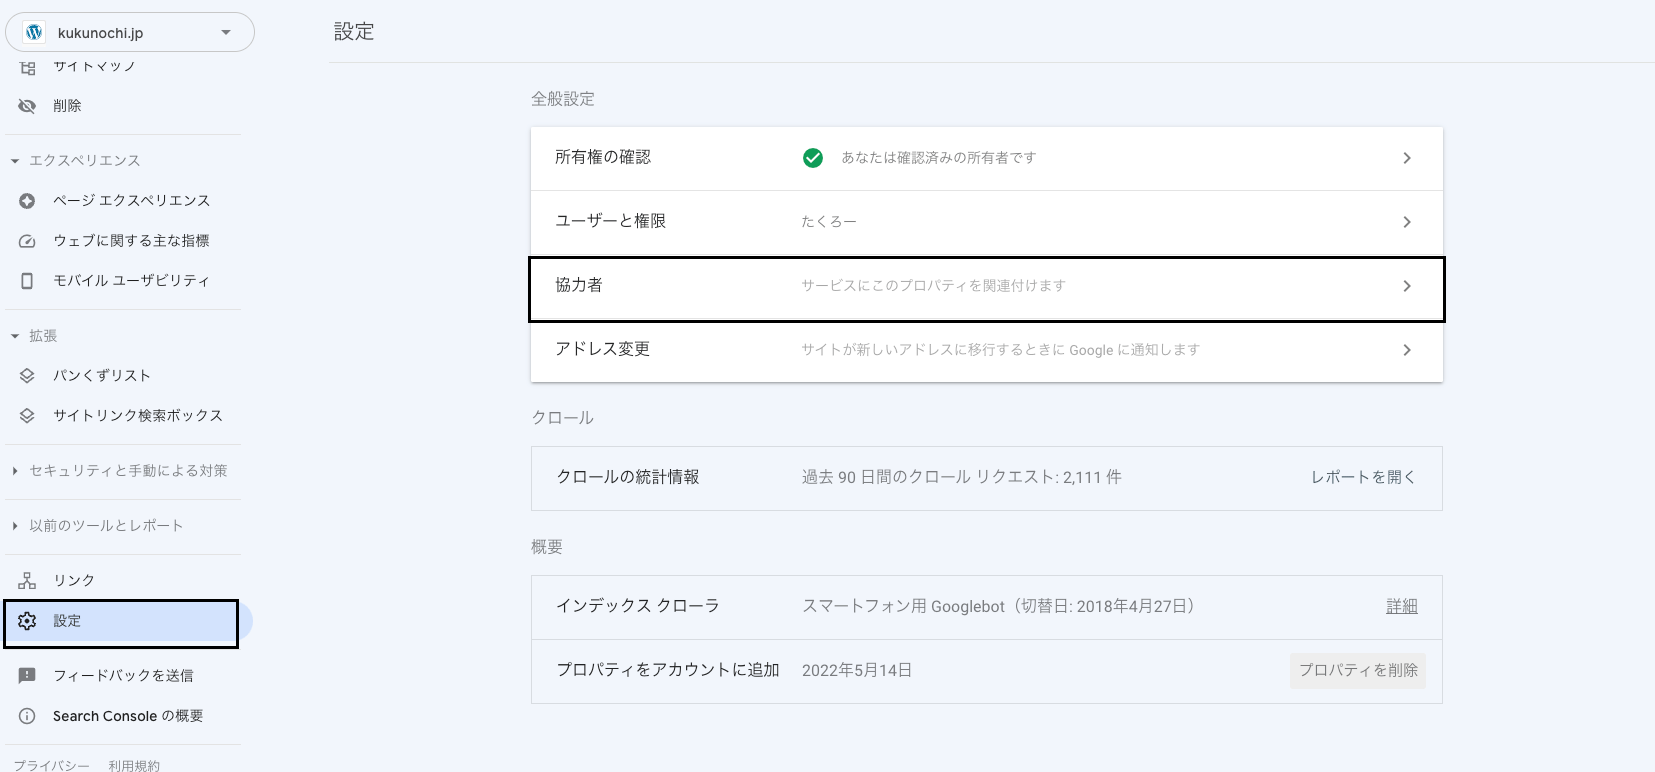Click the Search Console overview info icon
1655x772 pixels.
click(x=27, y=716)
